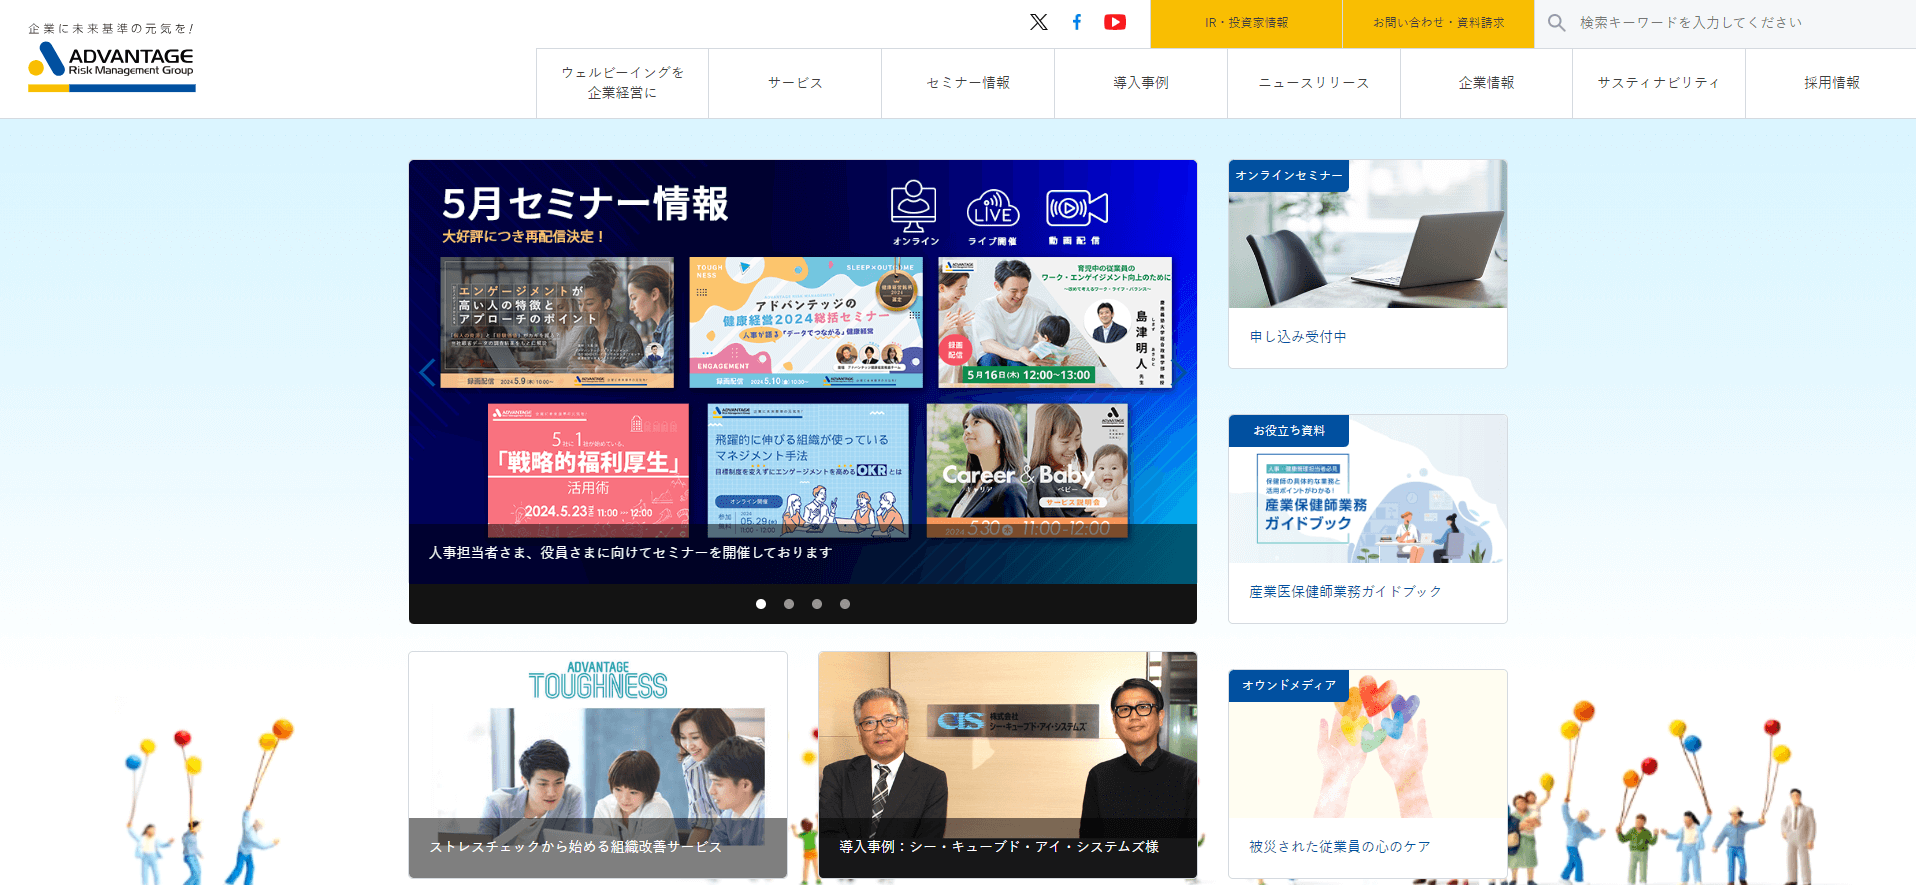Click the search magnifier icon
This screenshot has height=885, width=1916.
(1556, 22)
